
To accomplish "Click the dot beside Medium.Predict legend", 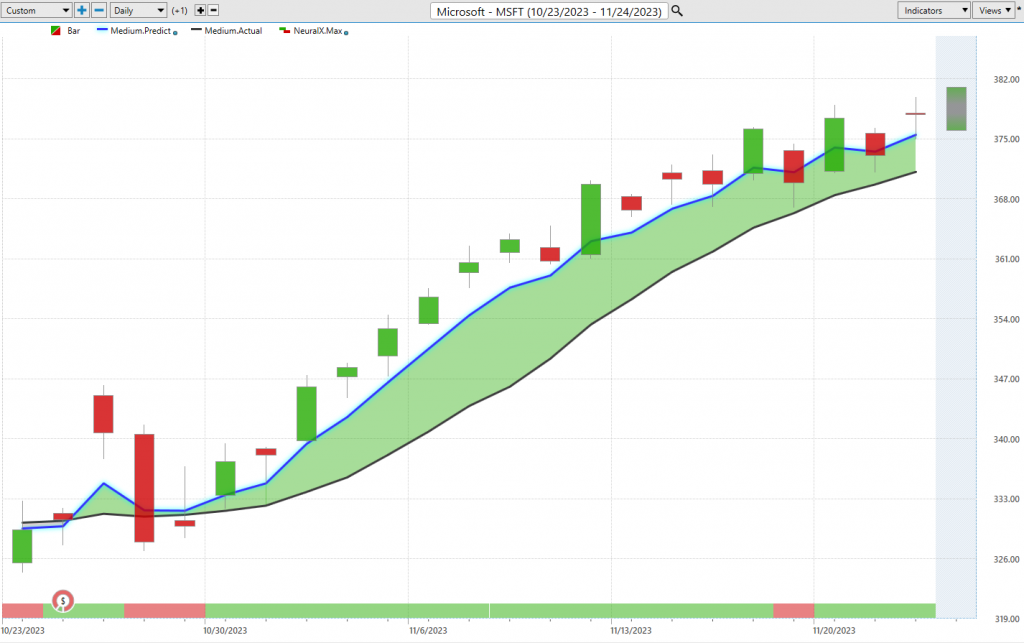I will pos(175,33).
